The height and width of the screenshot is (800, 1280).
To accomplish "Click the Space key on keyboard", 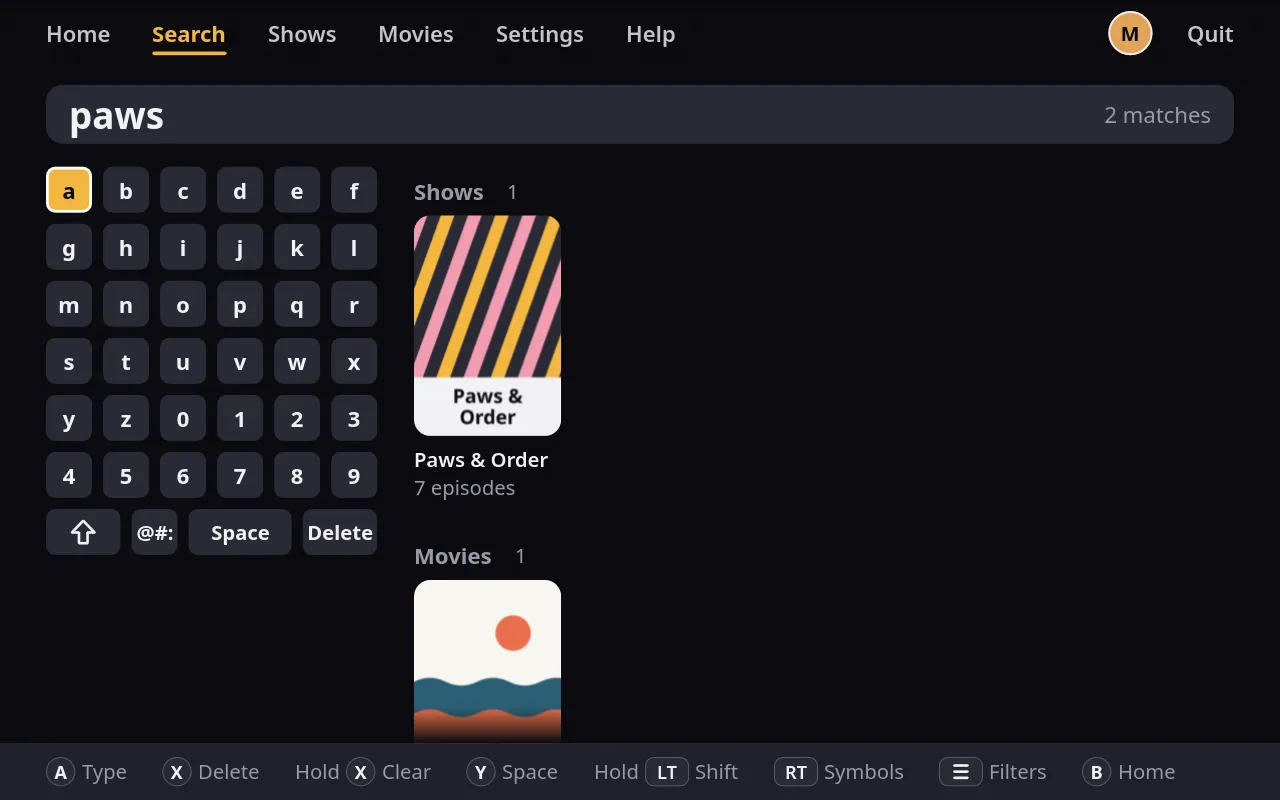I will pos(240,532).
